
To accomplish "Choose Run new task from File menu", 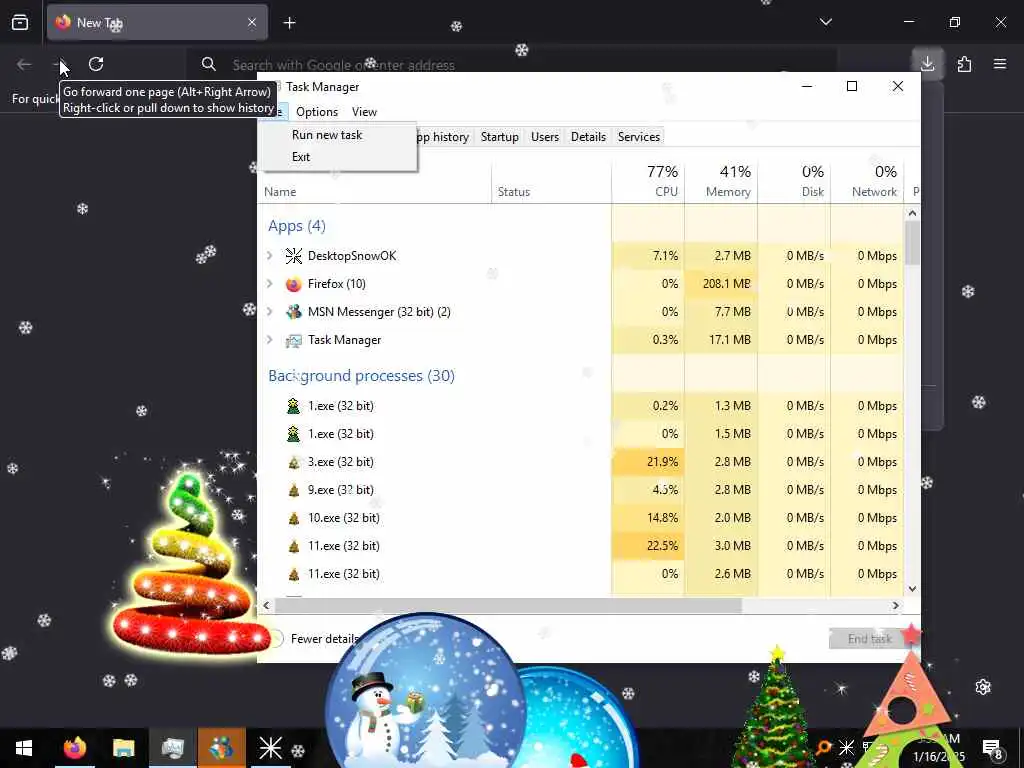I will (x=327, y=135).
